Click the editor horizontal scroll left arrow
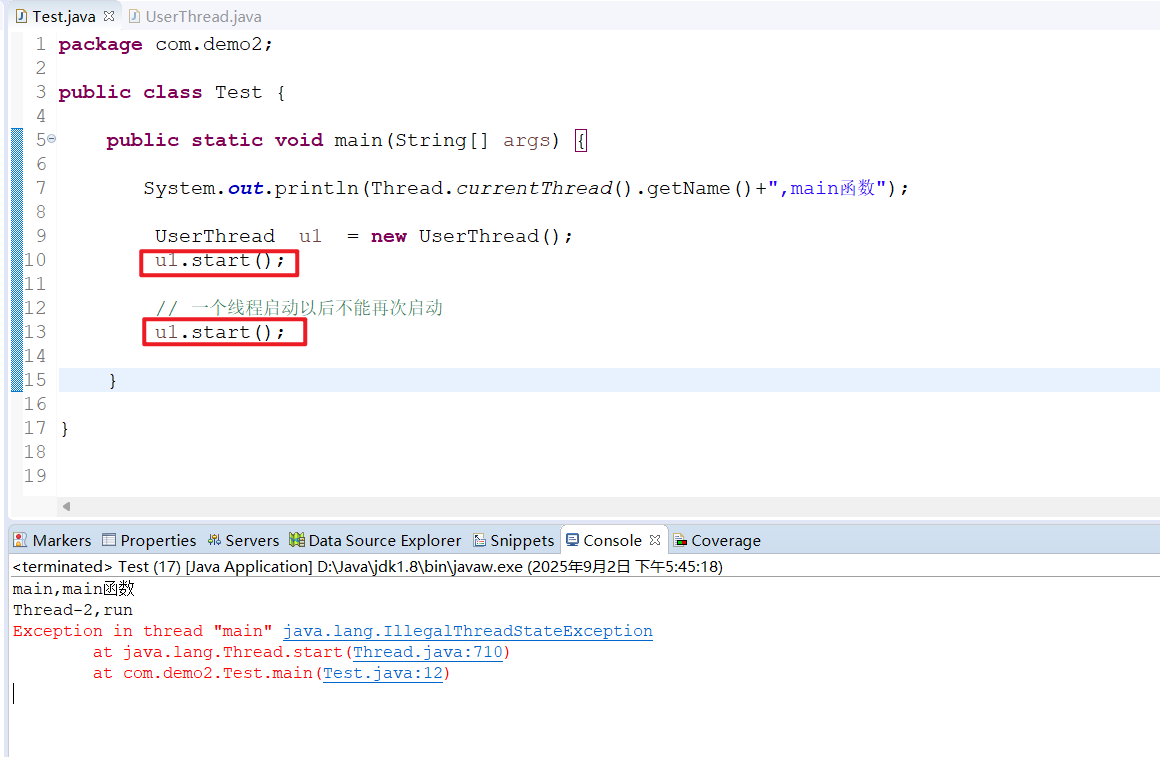This screenshot has height=757, width=1160. point(67,506)
